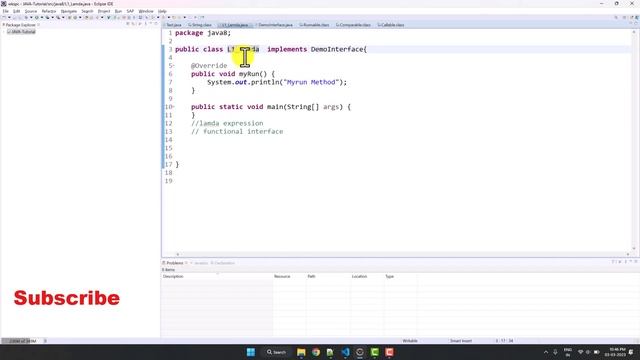
Task: Switch to the Runnable.class editor tab
Action: tap(314, 25)
